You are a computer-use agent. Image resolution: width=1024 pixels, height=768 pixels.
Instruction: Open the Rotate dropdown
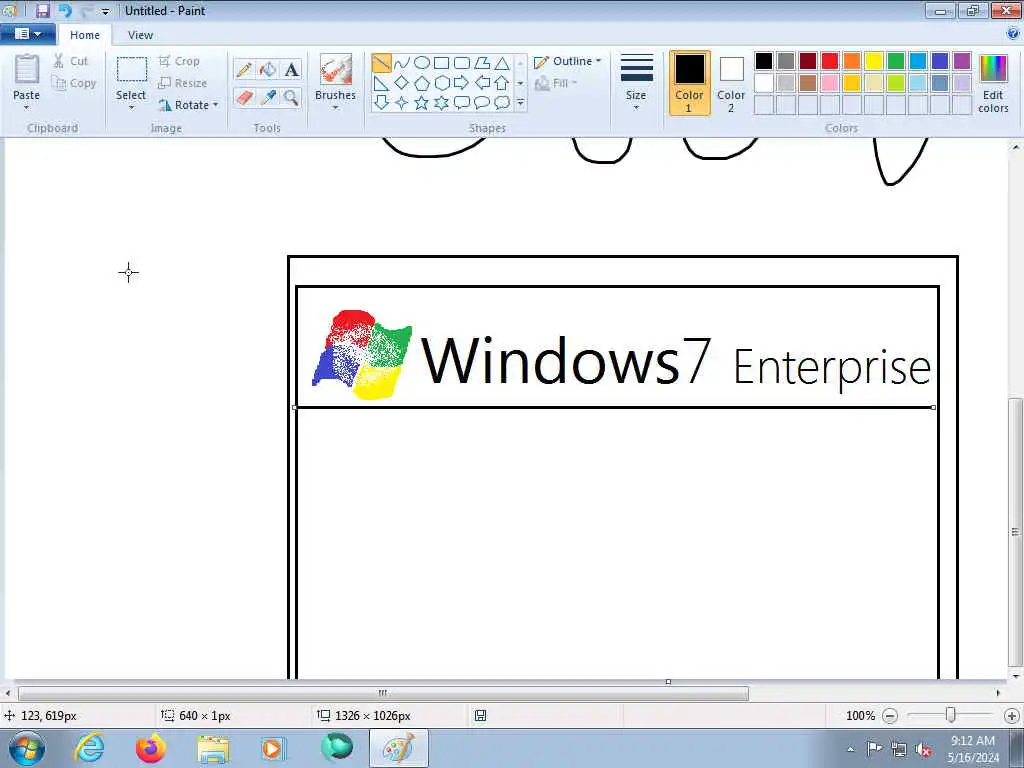click(x=189, y=105)
